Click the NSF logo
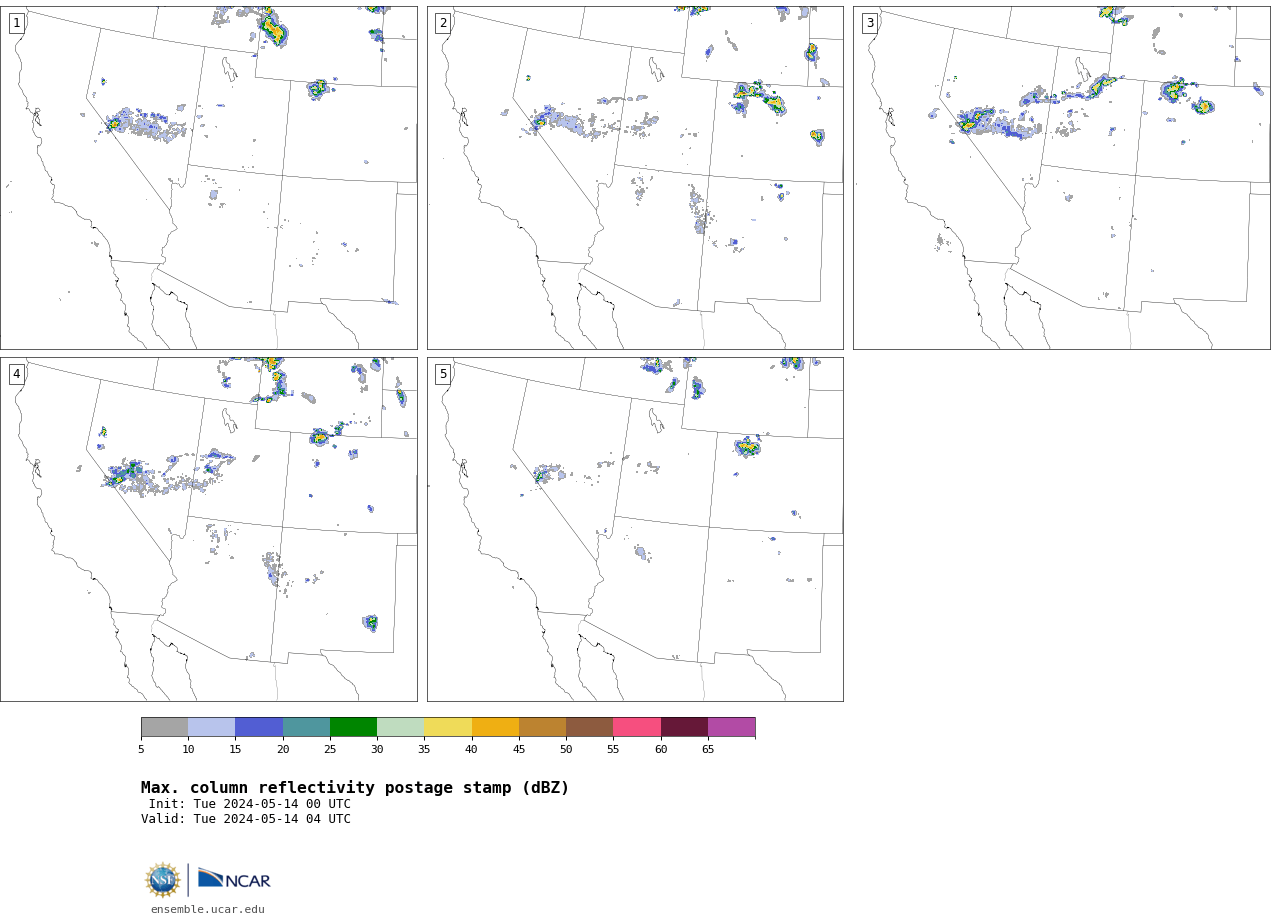The width and height of the screenshot is (1280, 920). point(163,880)
